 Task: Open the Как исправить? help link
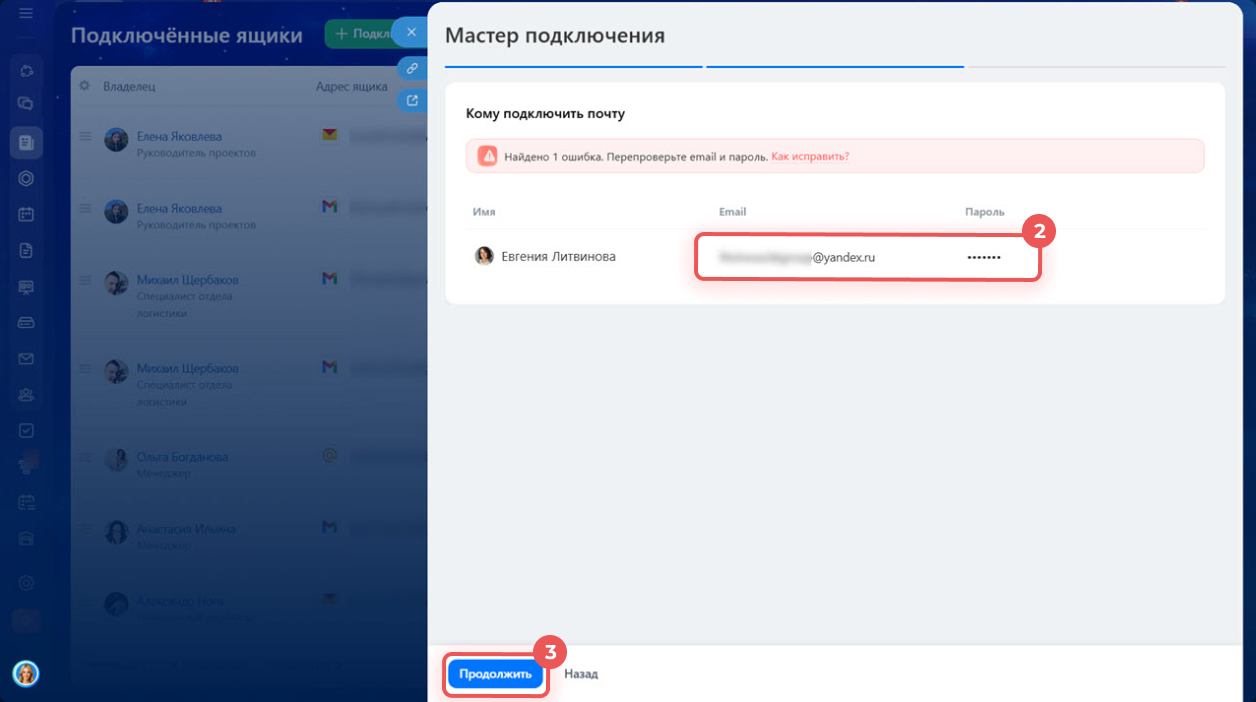click(x=810, y=157)
